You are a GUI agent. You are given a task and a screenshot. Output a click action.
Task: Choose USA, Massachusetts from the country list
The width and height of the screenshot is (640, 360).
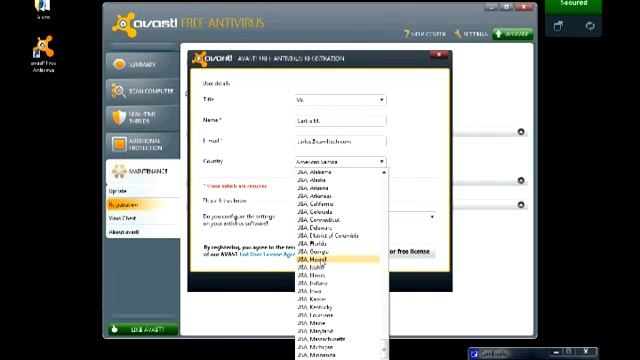338,339
